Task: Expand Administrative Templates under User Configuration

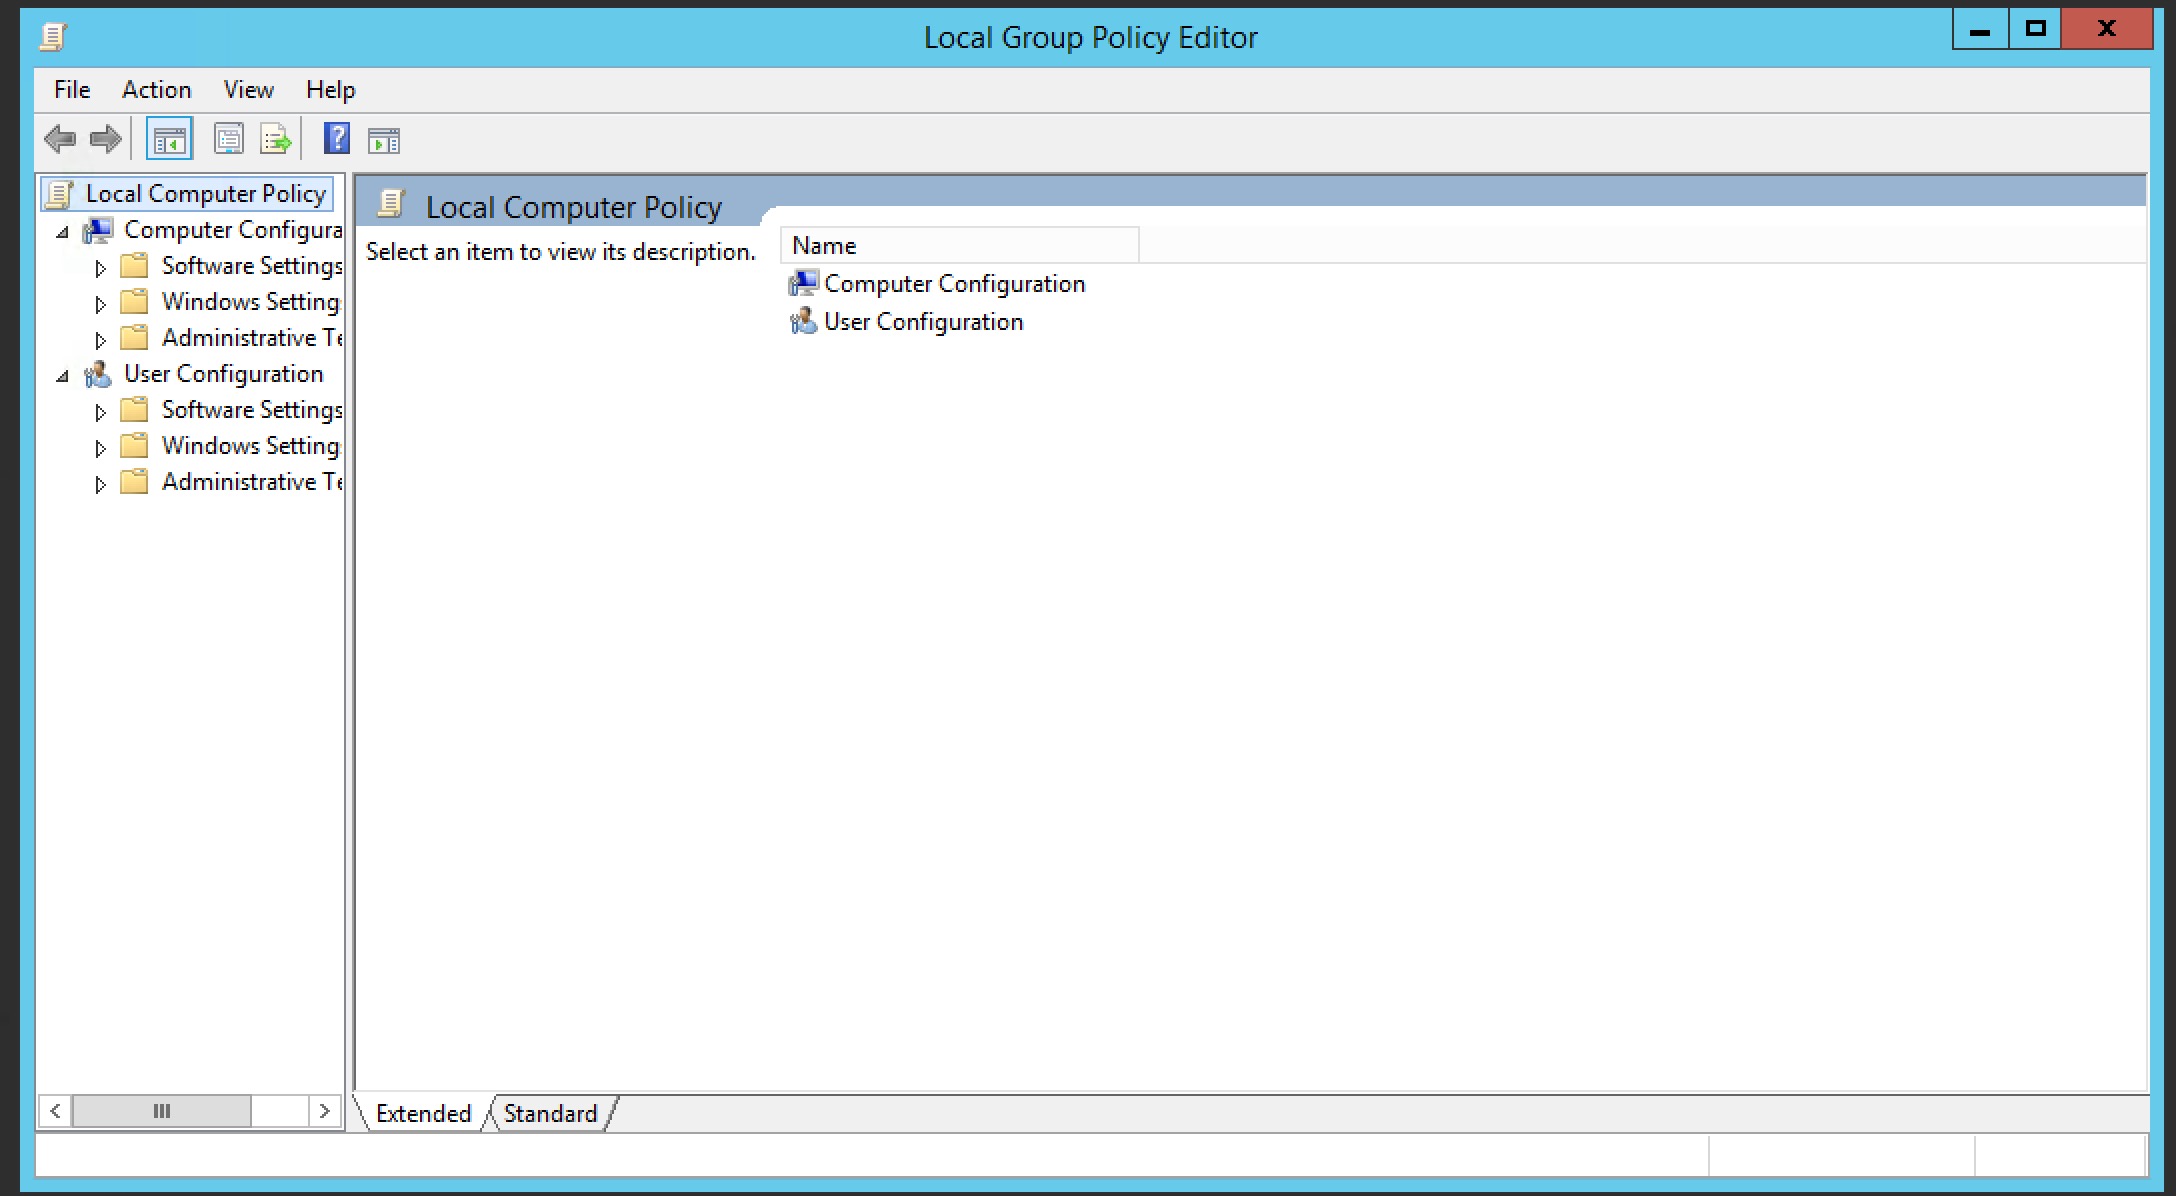Action: (x=100, y=484)
